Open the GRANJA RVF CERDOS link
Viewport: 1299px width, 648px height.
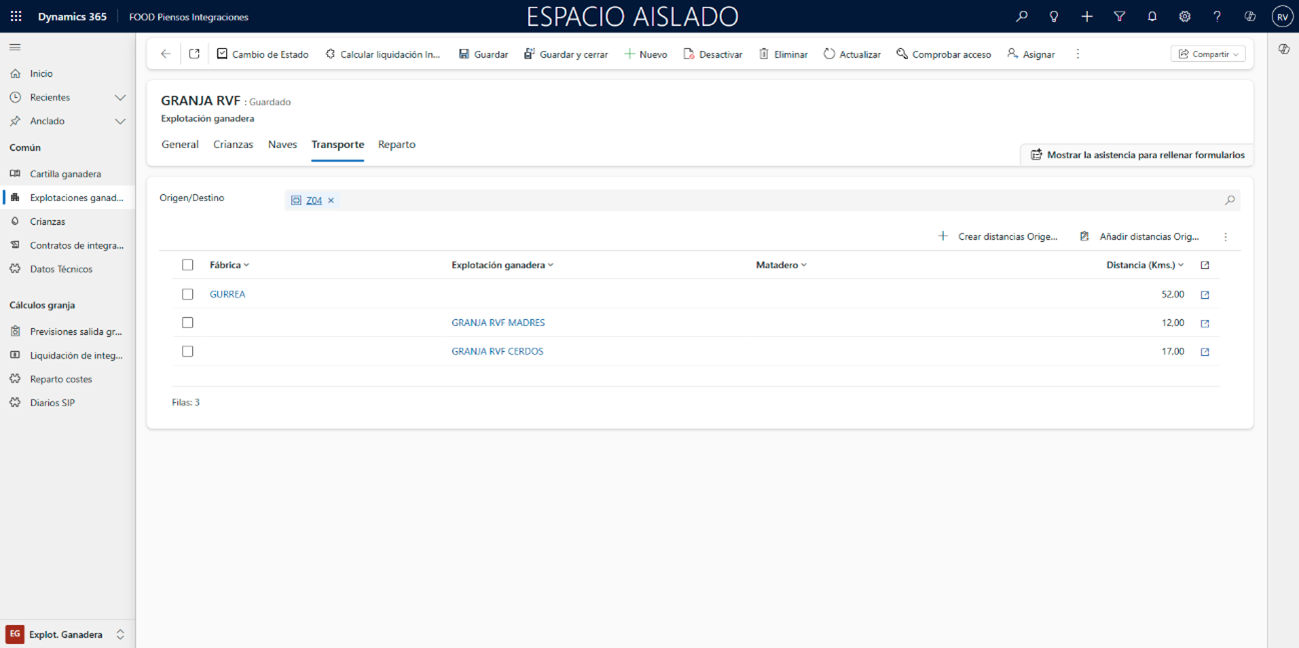click(497, 352)
